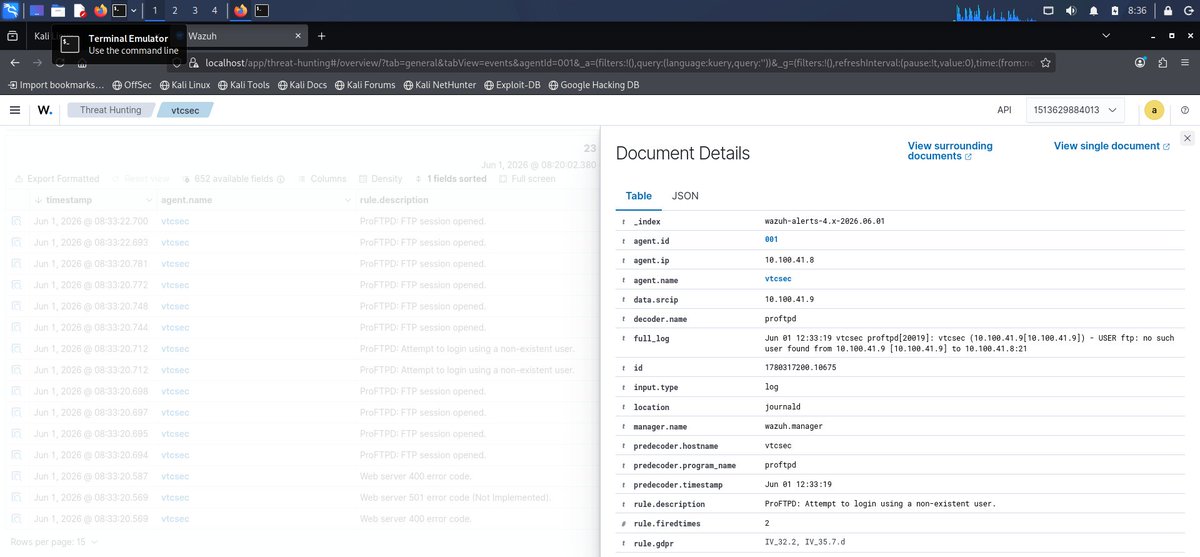Viewport: 1200px width, 557px height.
Task: Switch to the Table tab
Action: tap(639, 196)
